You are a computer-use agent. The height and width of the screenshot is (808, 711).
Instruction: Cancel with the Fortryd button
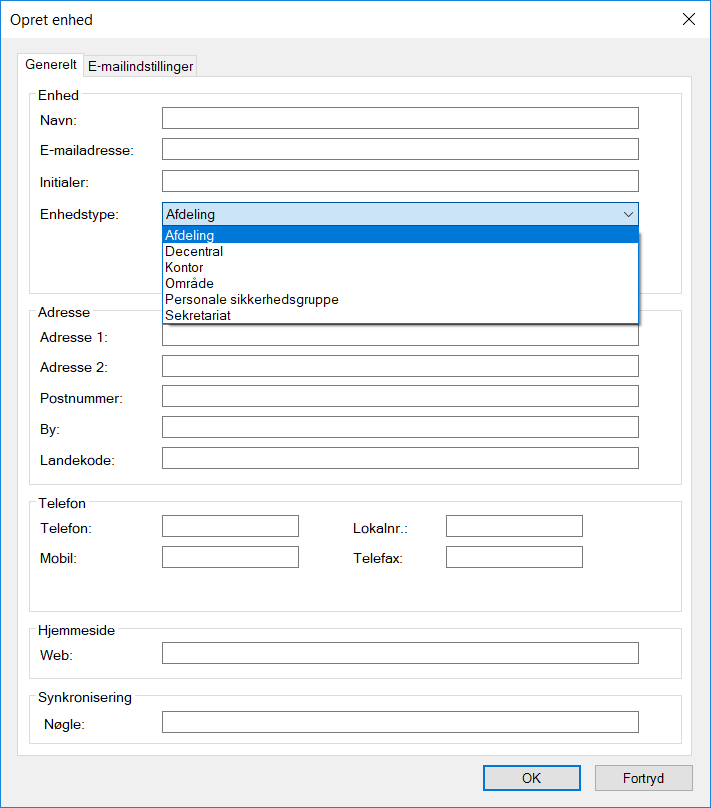click(643, 778)
